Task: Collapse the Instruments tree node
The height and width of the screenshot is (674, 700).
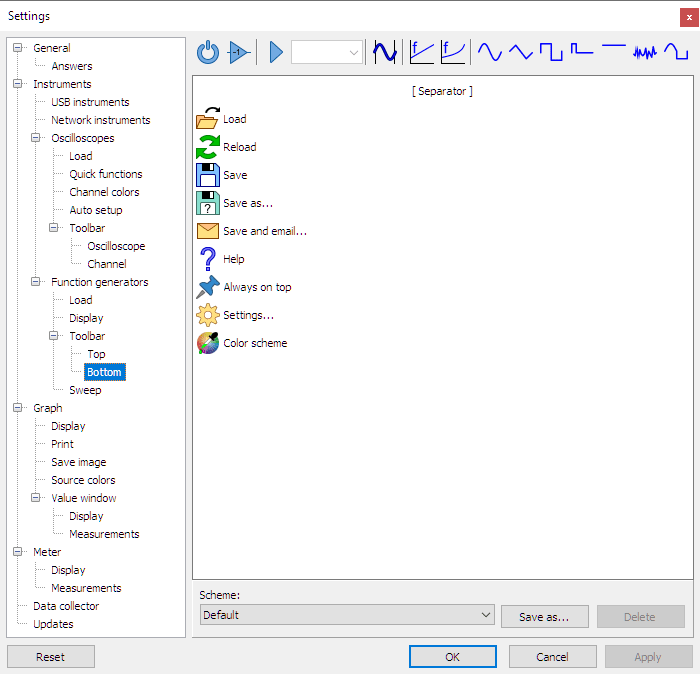Action: (x=17, y=84)
